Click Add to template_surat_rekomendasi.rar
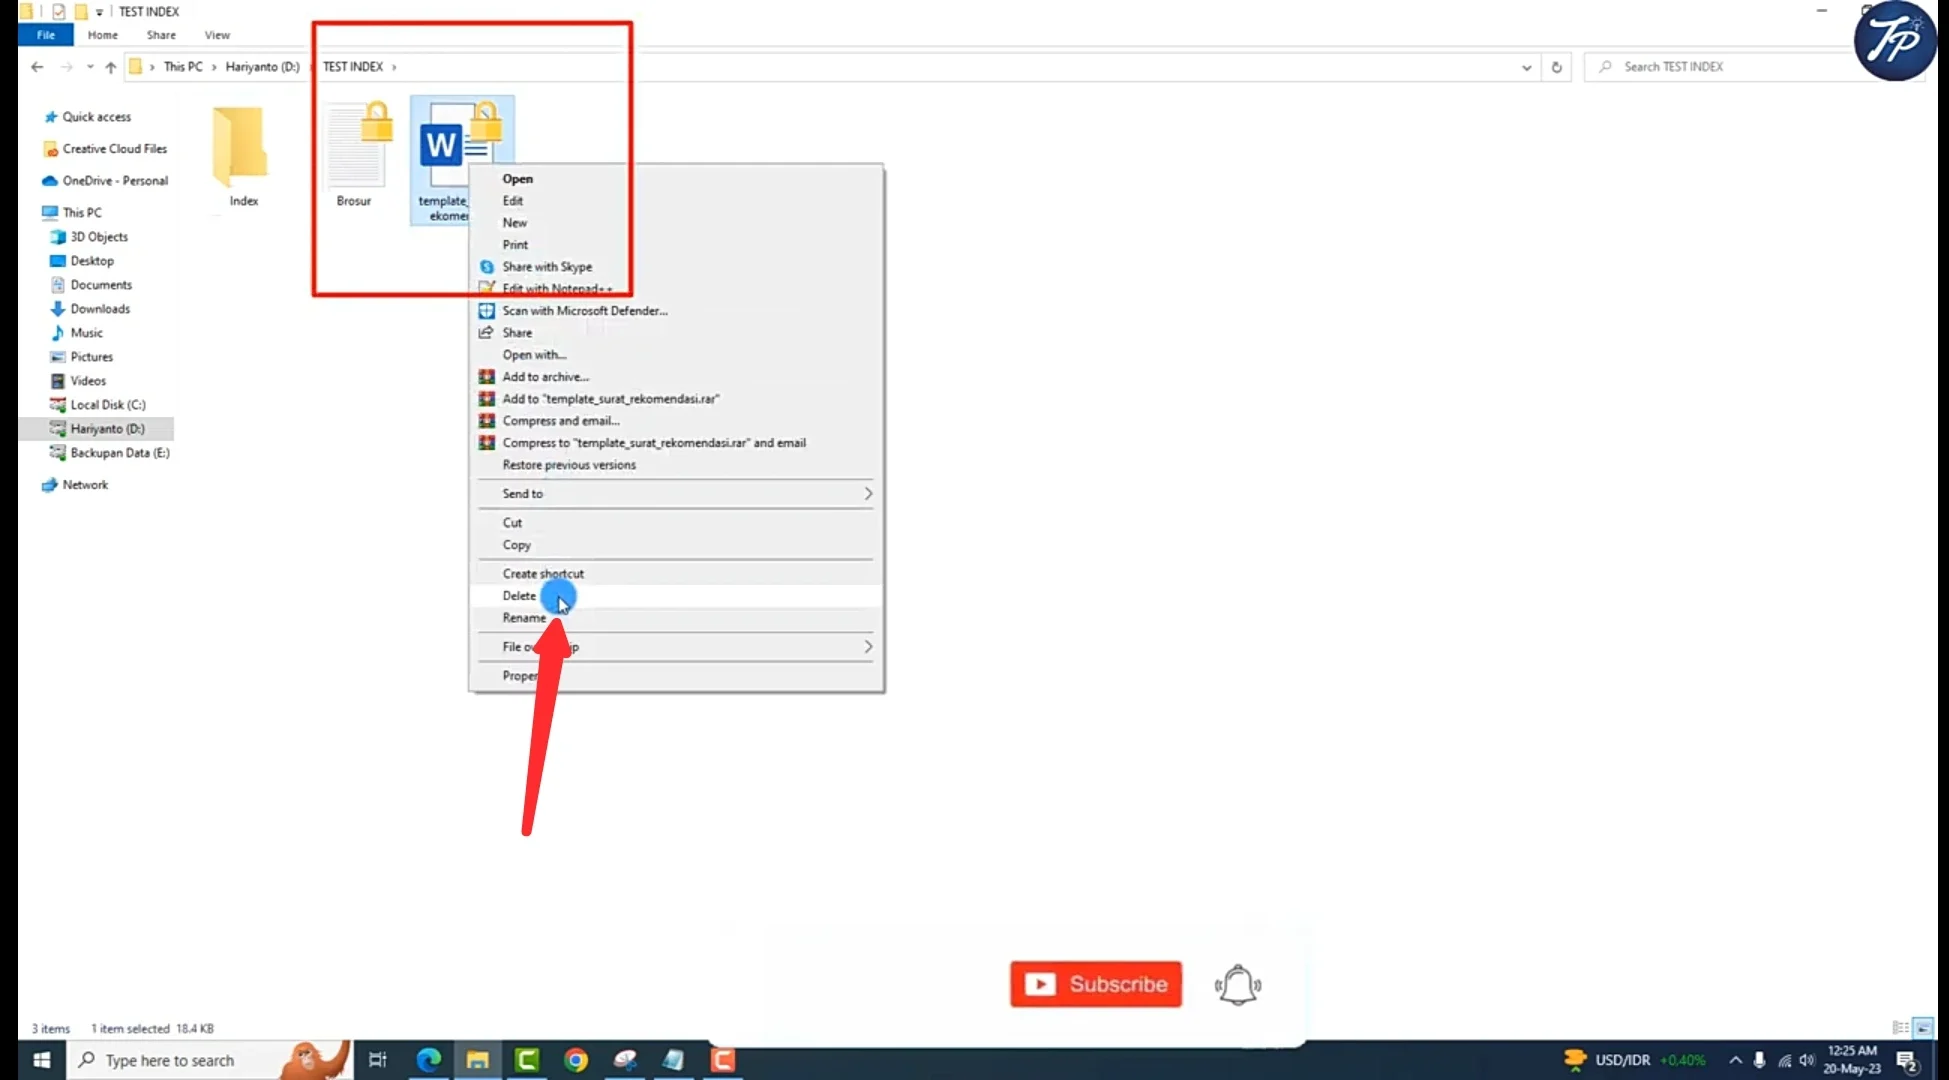The height and width of the screenshot is (1080, 1949). [610, 399]
